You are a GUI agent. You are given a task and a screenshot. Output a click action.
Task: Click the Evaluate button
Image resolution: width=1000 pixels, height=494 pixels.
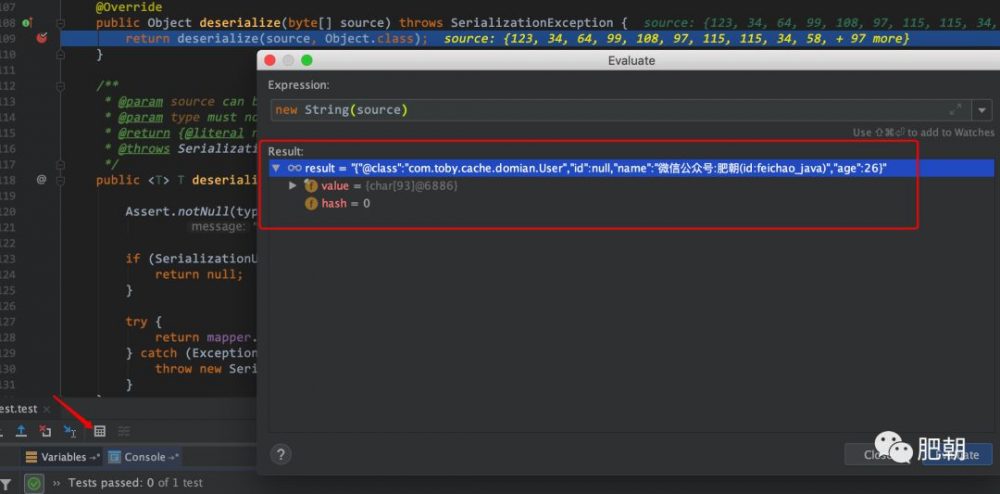coord(957,454)
